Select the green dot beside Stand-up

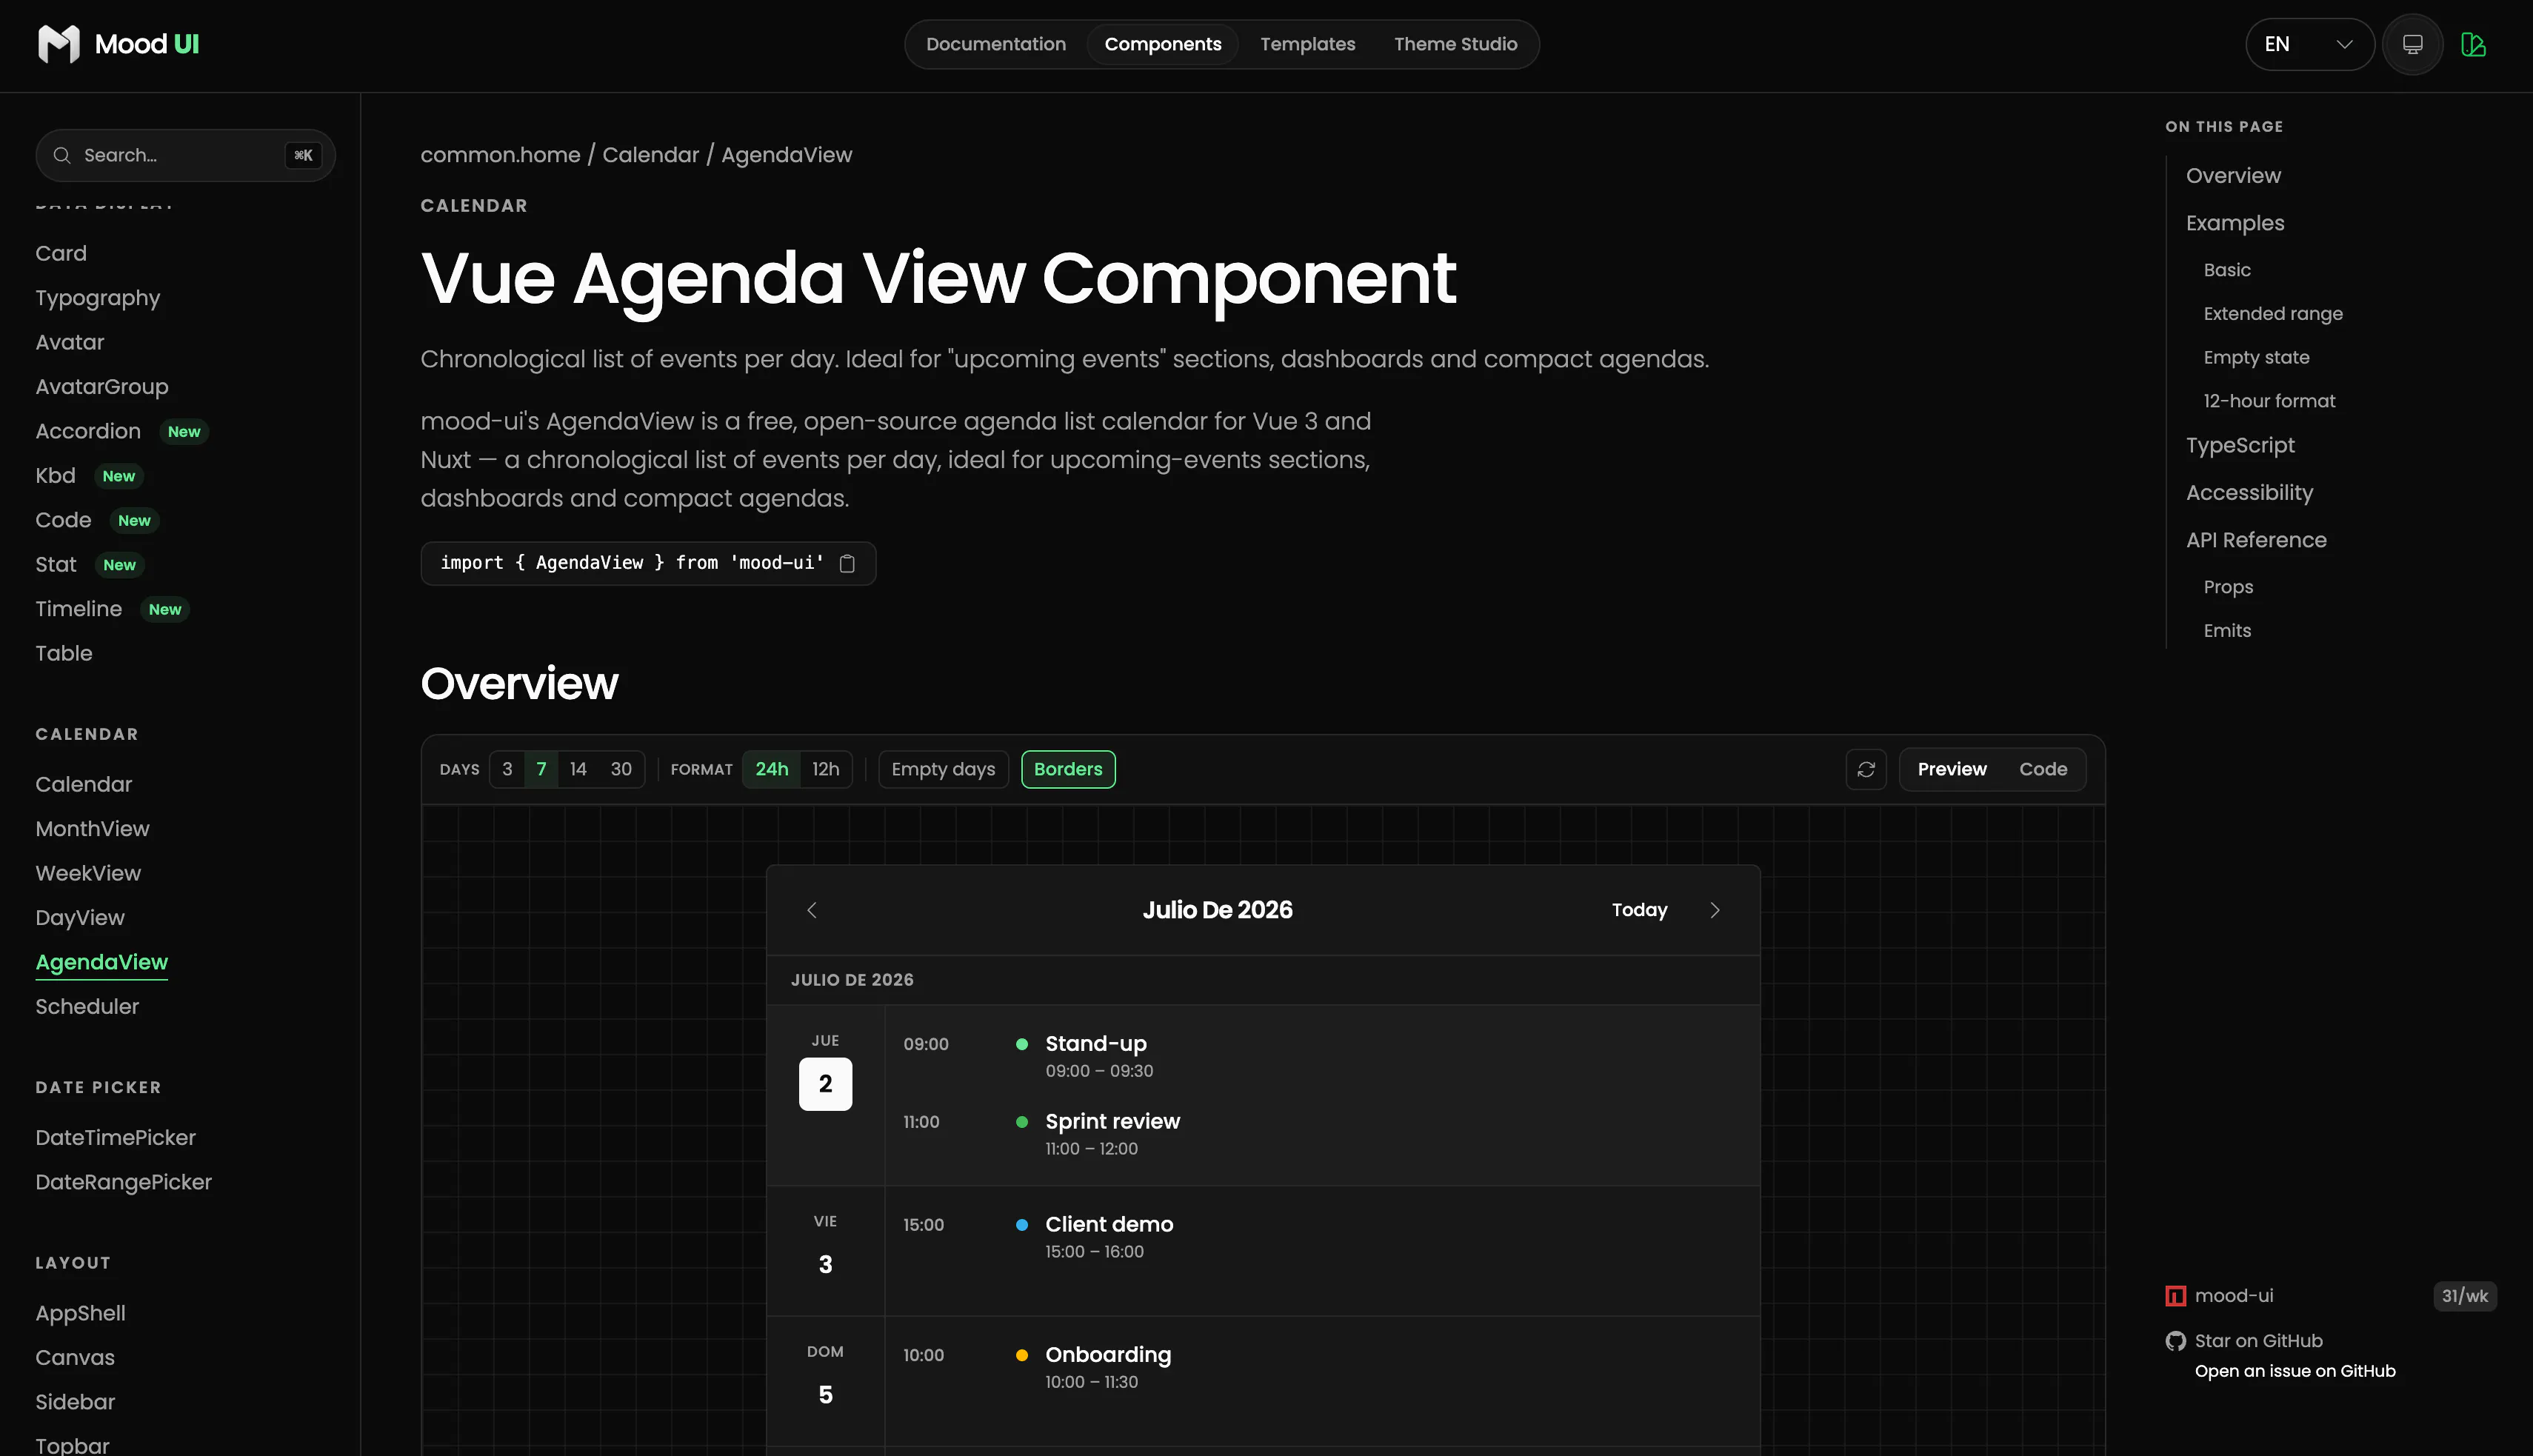tap(1022, 1044)
